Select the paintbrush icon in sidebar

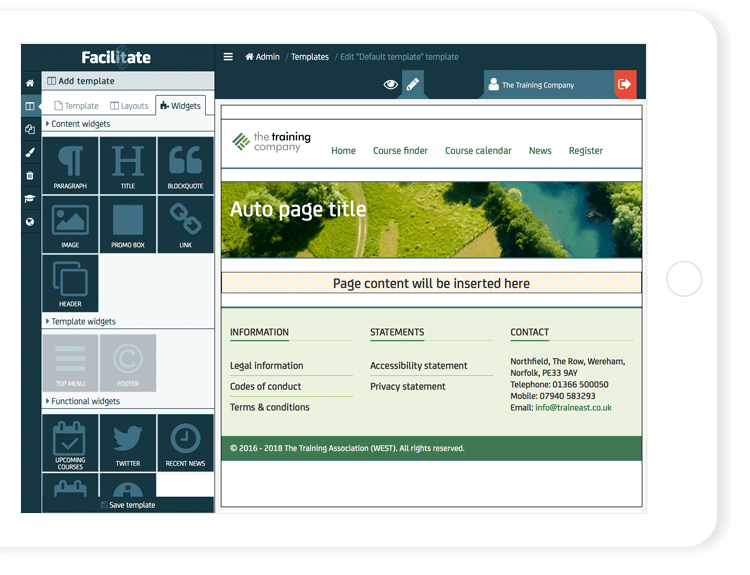(x=30, y=153)
